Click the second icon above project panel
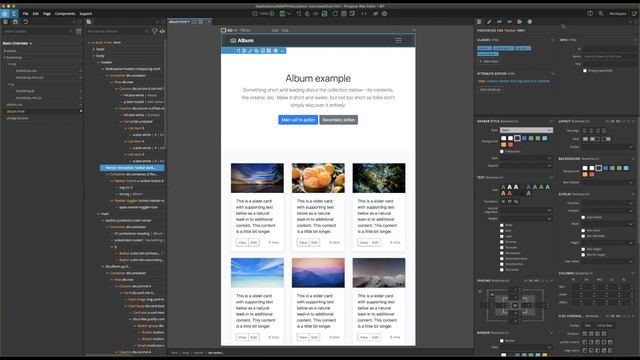Image resolution: width=640 pixels, height=360 pixels. (15, 22)
